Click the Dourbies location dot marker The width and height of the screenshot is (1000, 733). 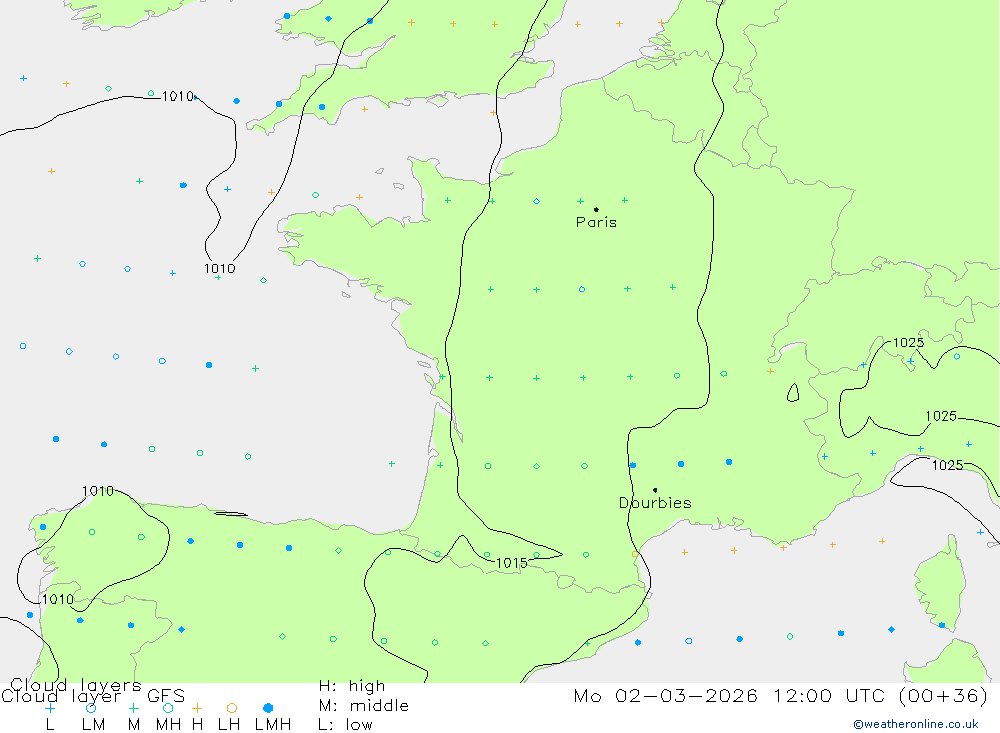coord(655,490)
